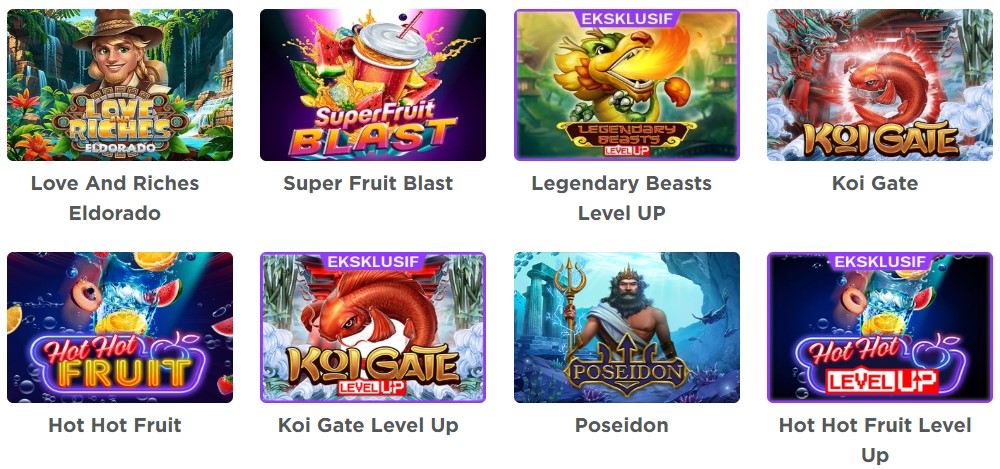1000x469 pixels.
Task: Choose the Poseidon game thumbnail
Action: (626, 327)
